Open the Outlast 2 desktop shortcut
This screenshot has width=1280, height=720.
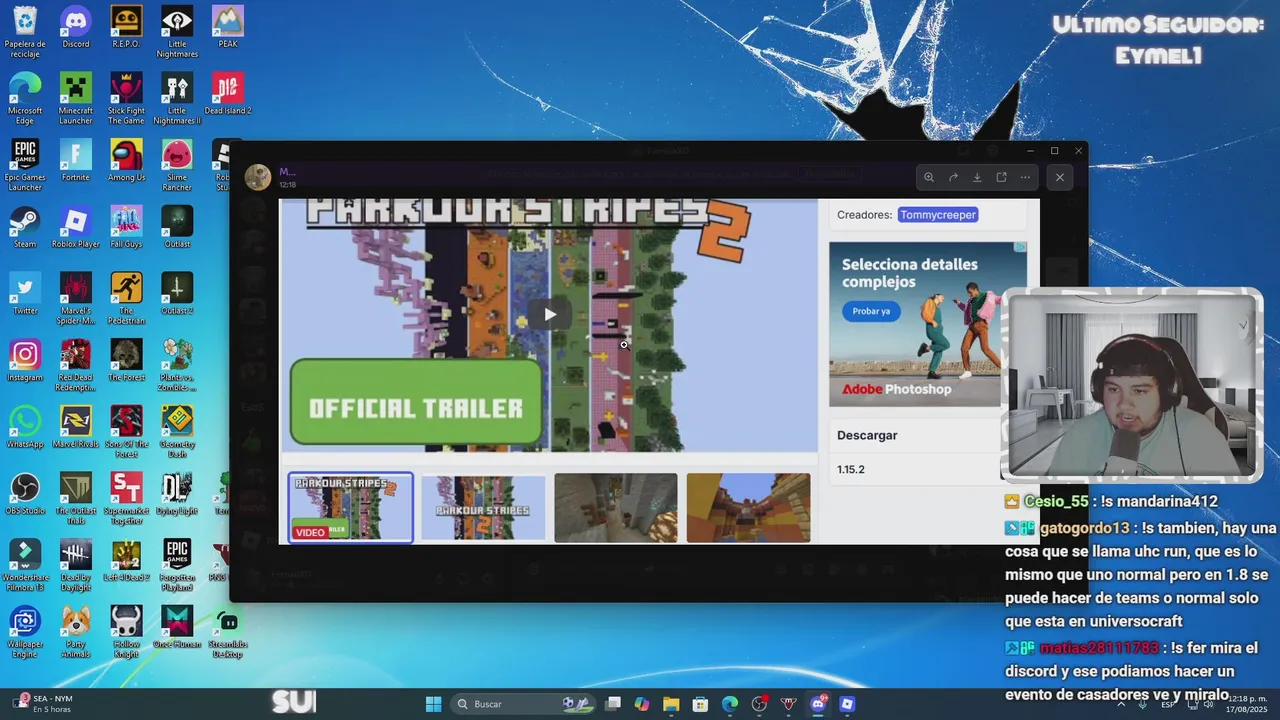[x=177, y=294]
